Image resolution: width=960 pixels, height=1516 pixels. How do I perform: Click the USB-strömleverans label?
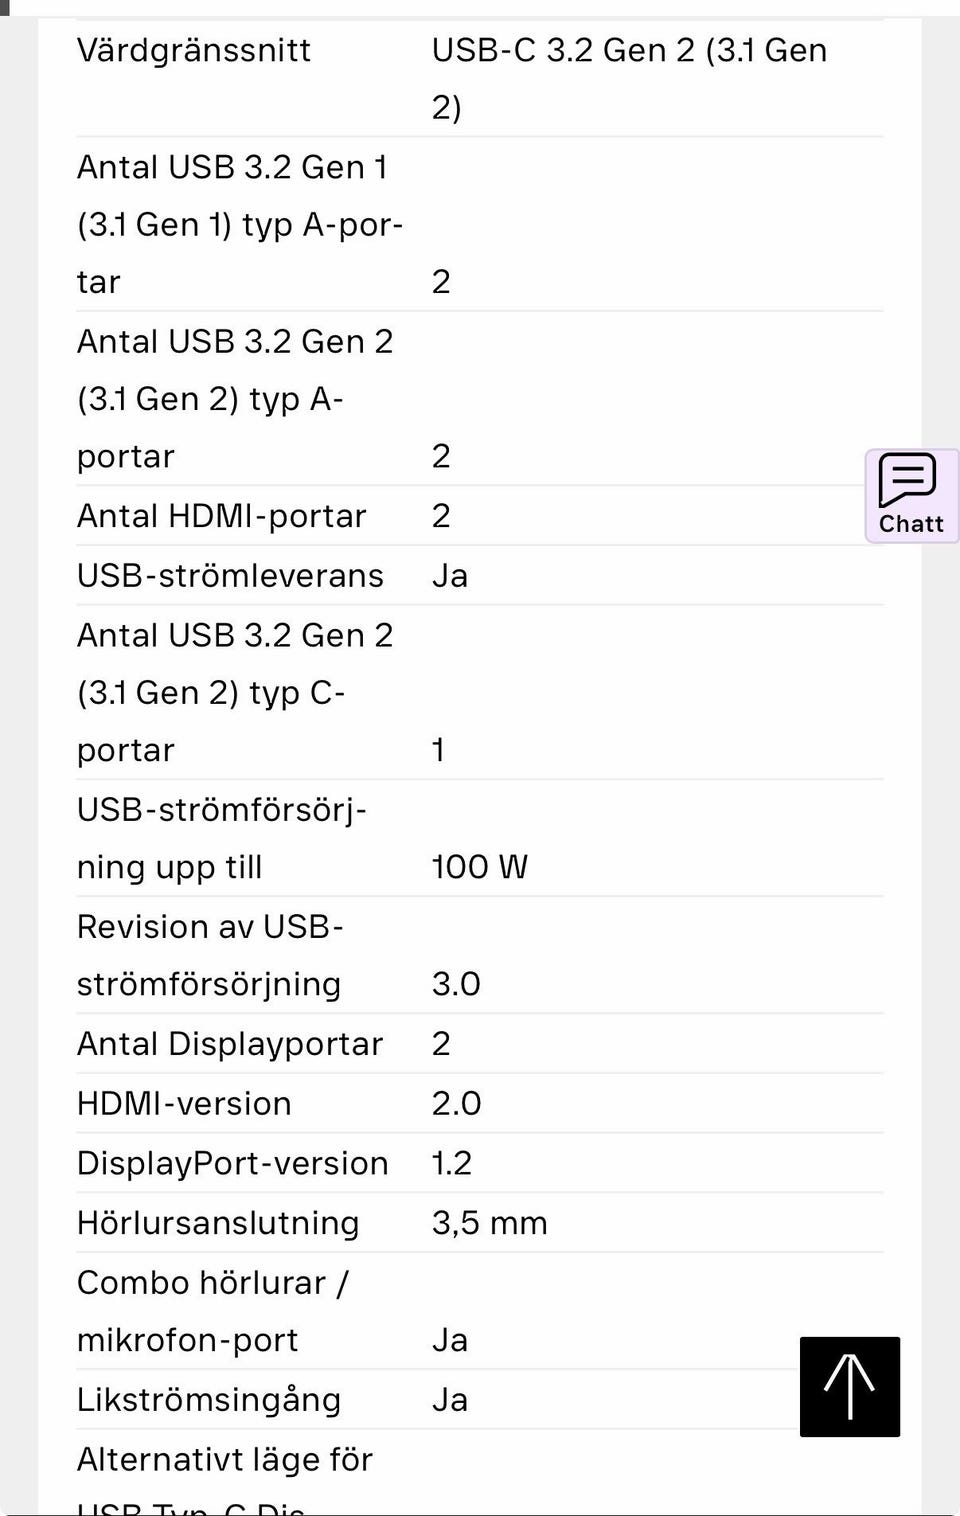pos(230,576)
